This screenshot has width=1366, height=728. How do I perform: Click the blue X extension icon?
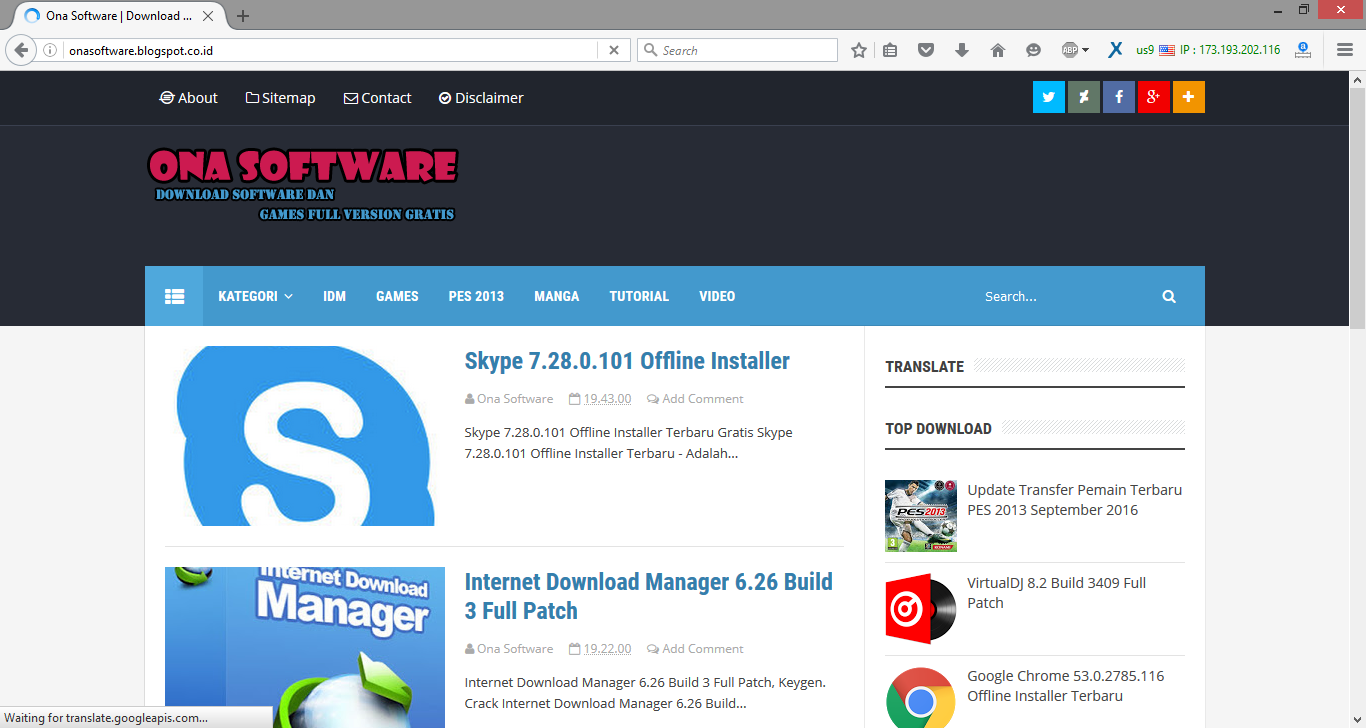click(1115, 50)
